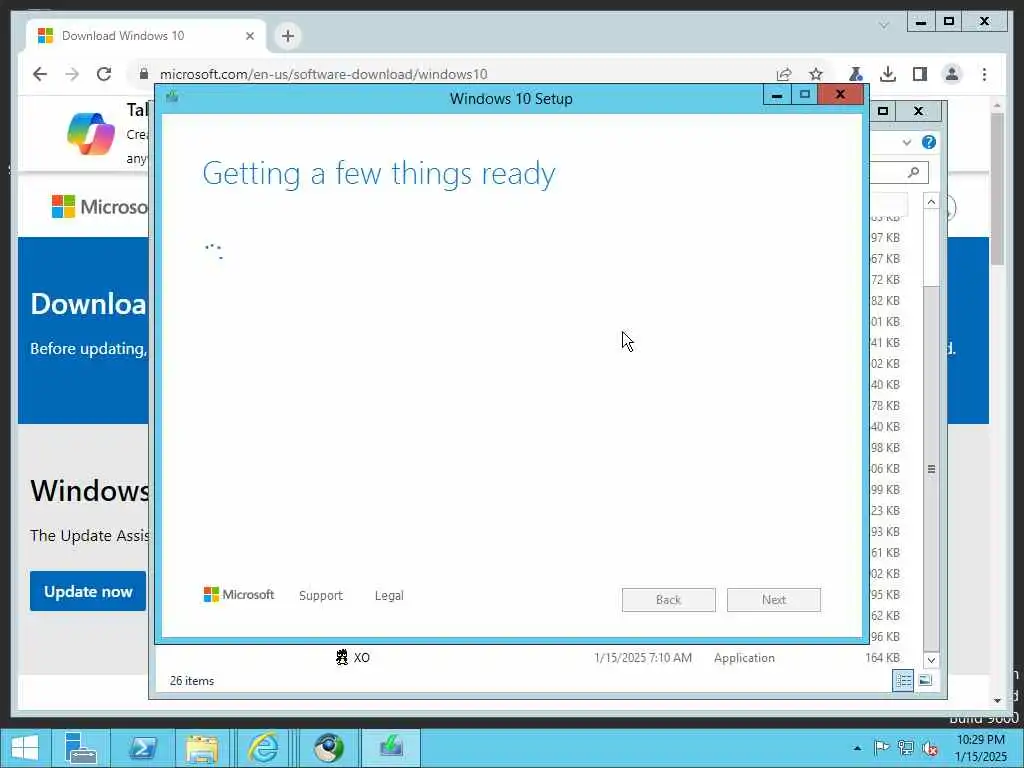The width and height of the screenshot is (1024, 768).
Task: Open the Windows Start button
Action: click(x=25, y=748)
